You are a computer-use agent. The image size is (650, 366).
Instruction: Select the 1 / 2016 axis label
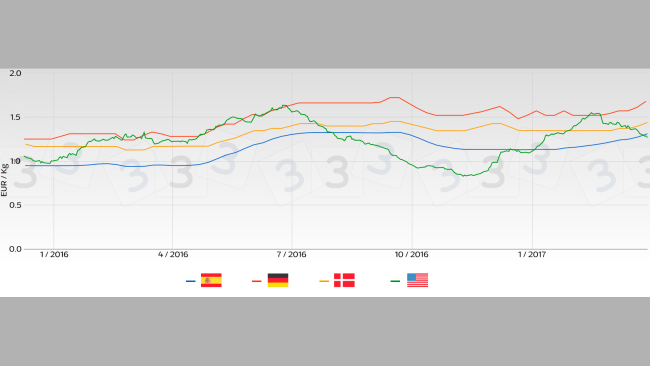pyautogui.click(x=54, y=255)
